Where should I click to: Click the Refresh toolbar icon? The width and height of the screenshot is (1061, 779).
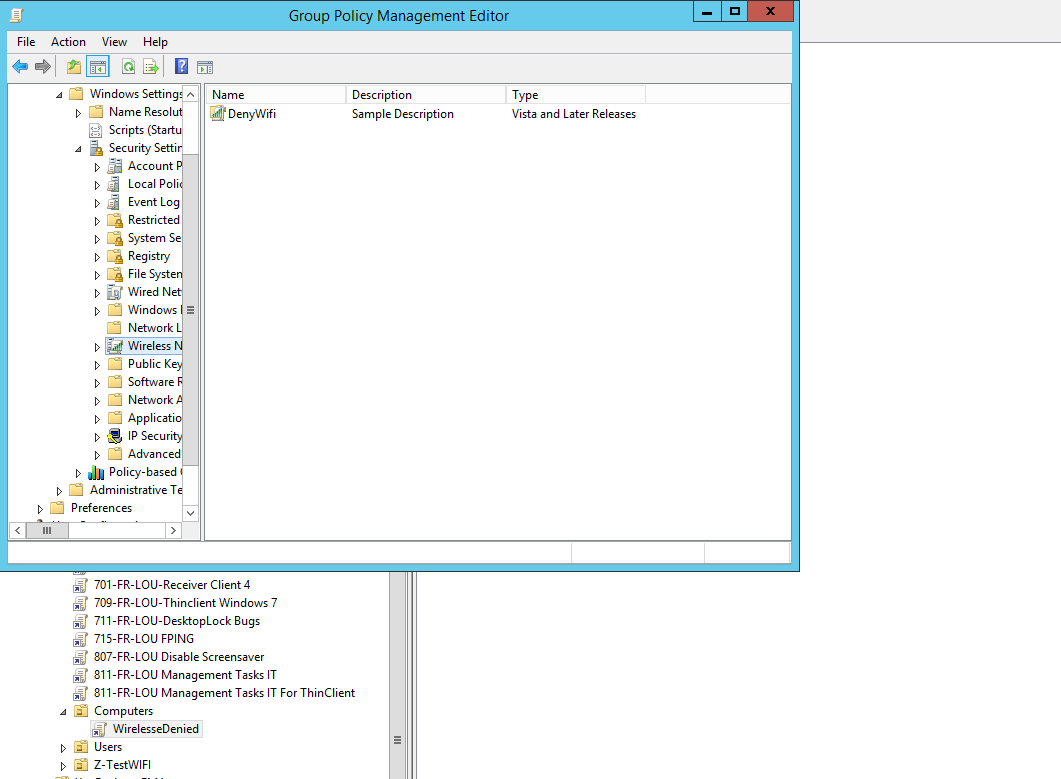128,67
